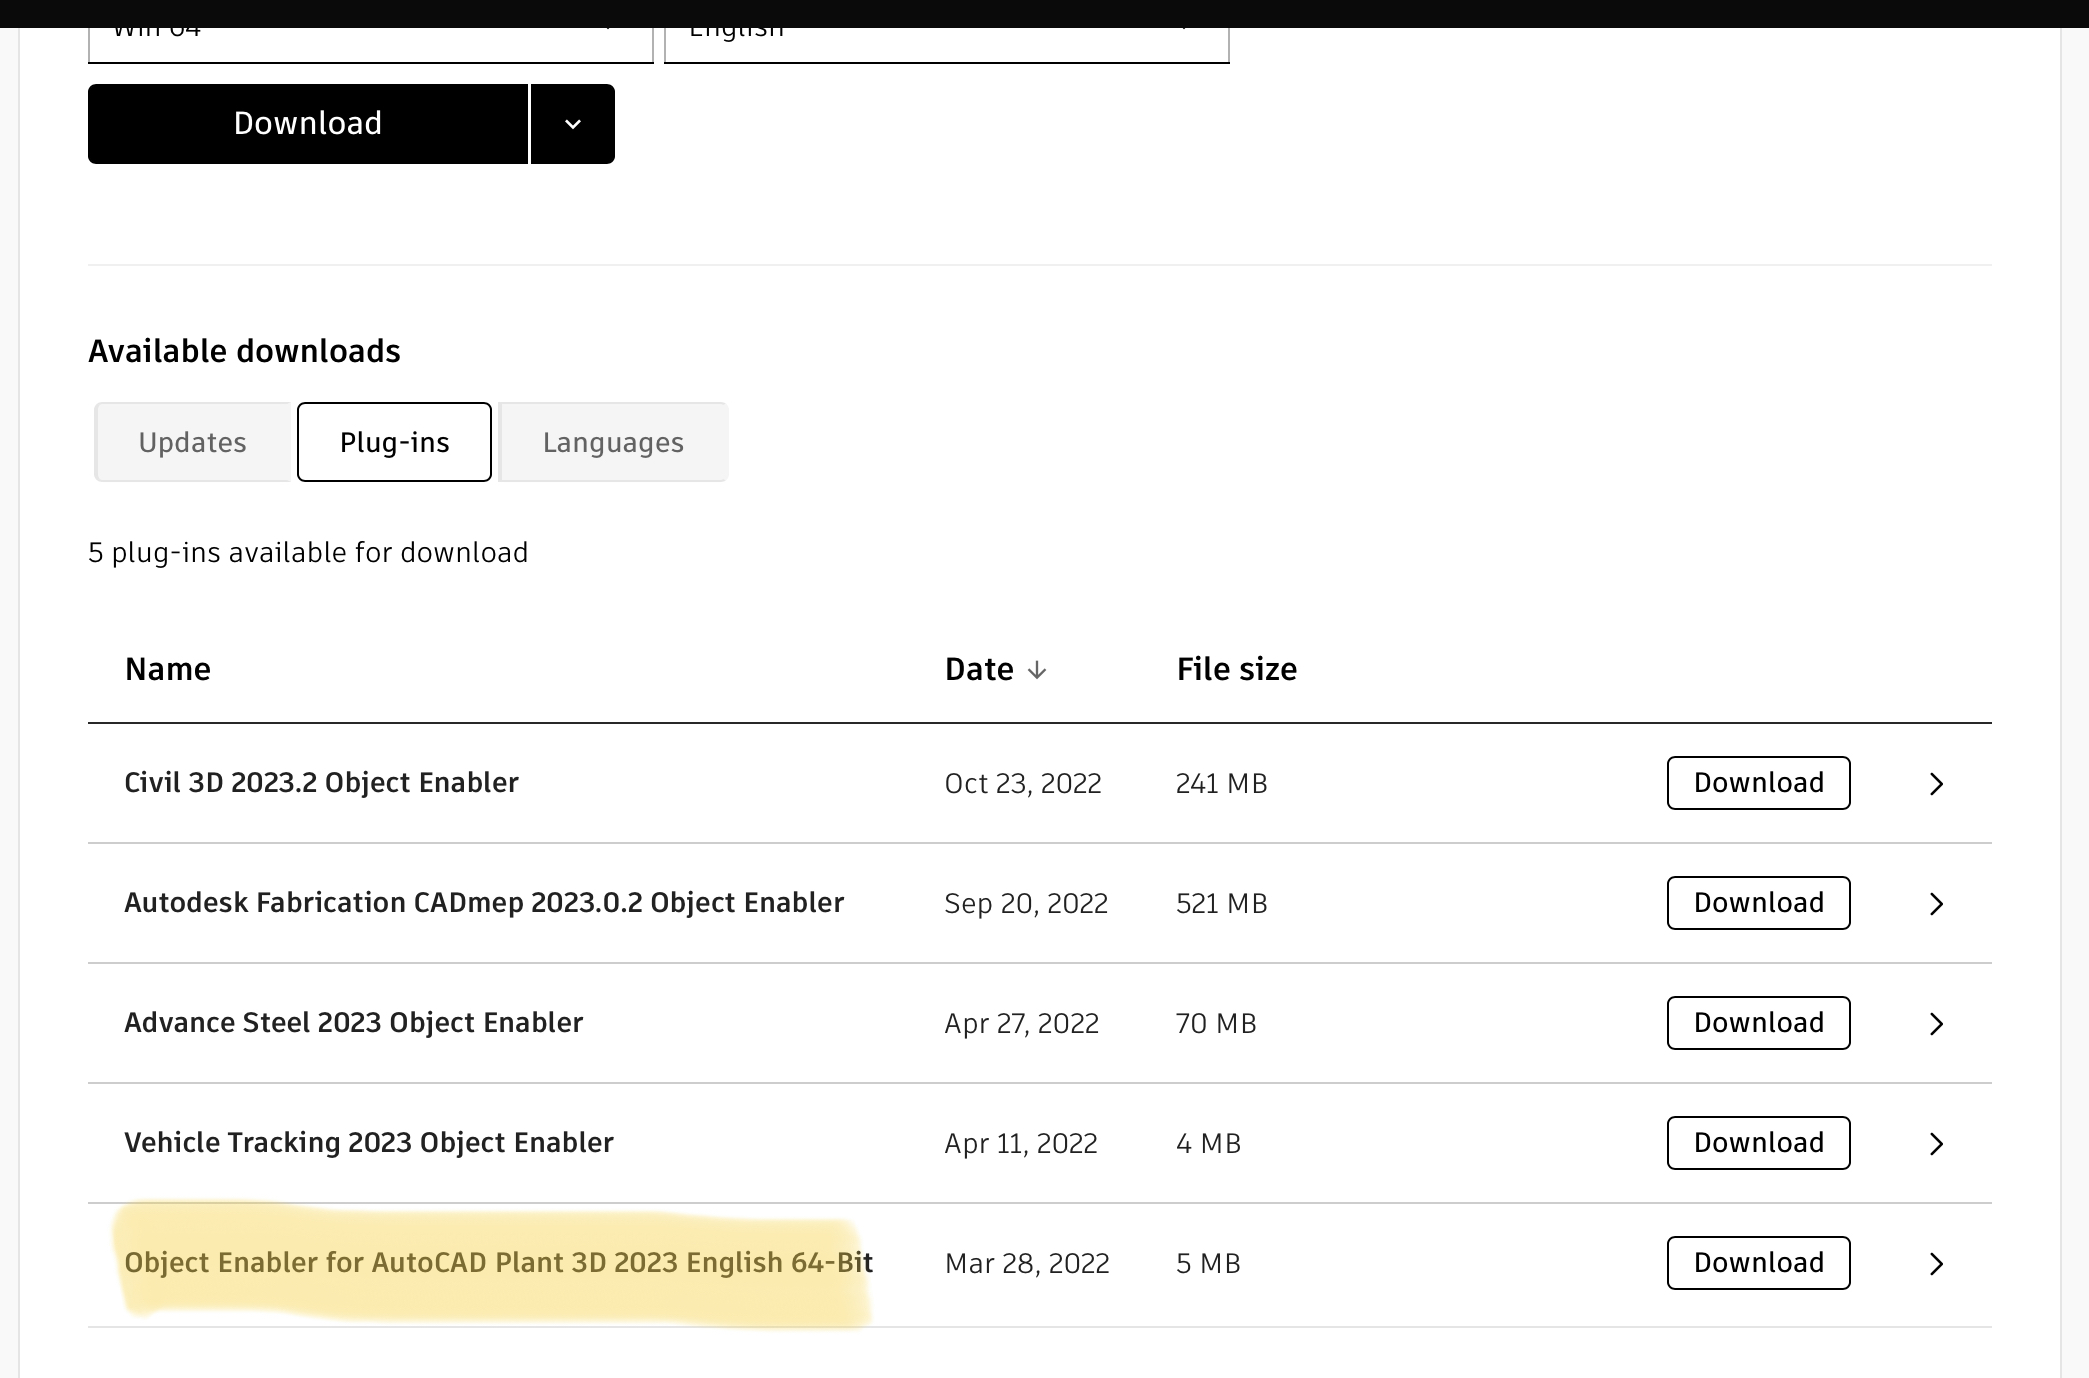Expand details for Advance Steel 2023 Object Enabler
Viewport: 2089px width, 1378px height.
point(1936,1023)
